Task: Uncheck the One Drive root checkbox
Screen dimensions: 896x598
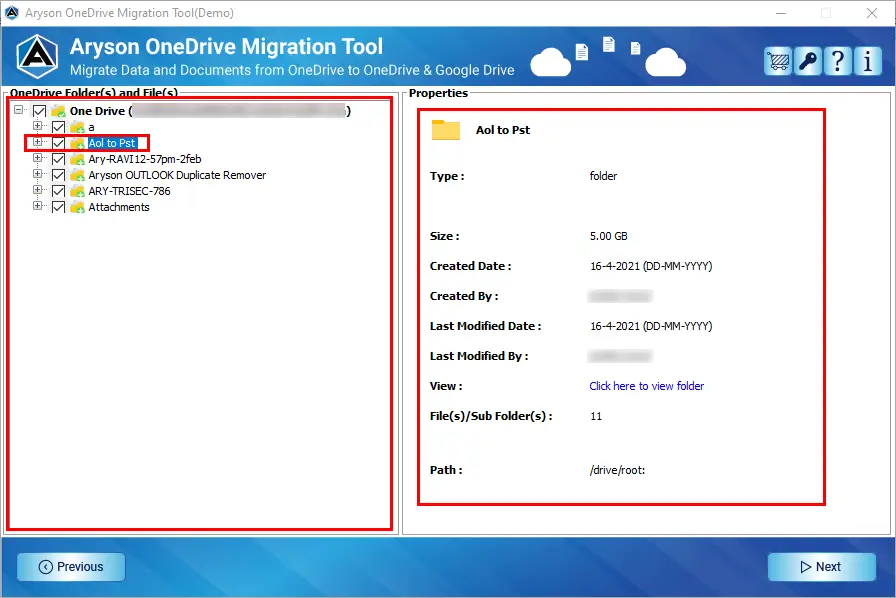Action: point(39,111)
